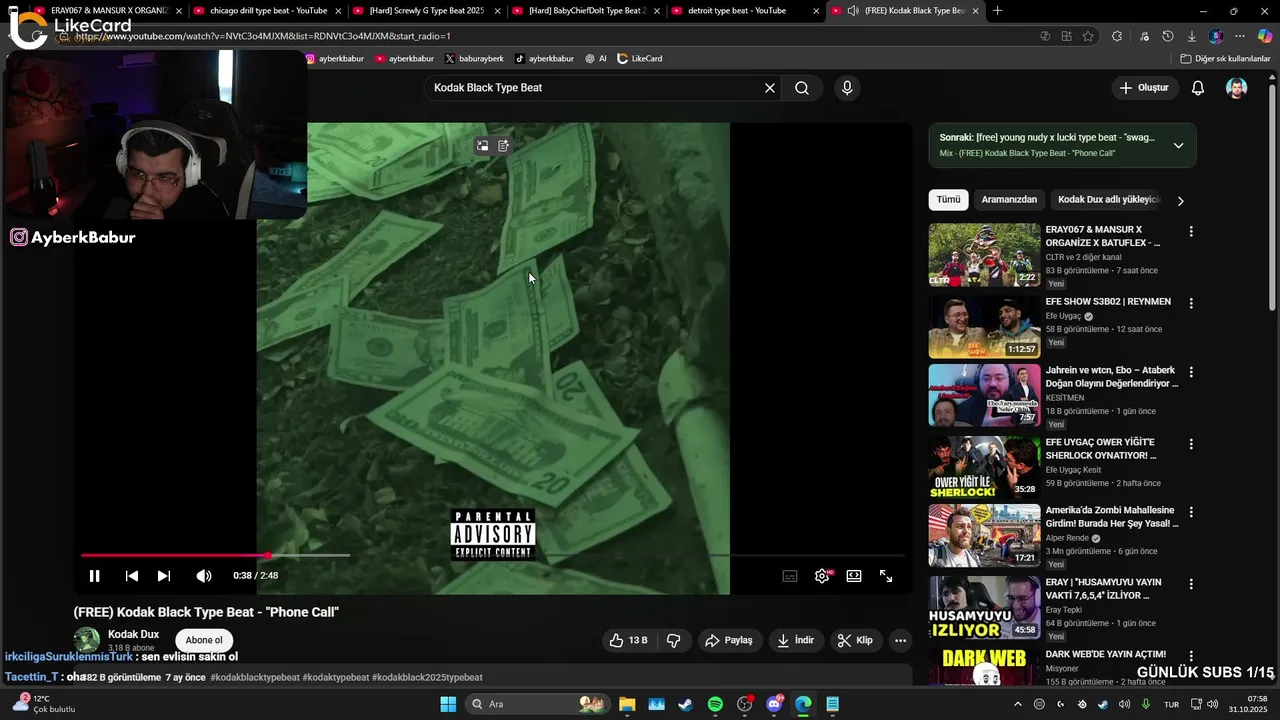The width and height of the screenshot is (1280, 720).
Task: Open a new browser tab
Action: [997, 11]
